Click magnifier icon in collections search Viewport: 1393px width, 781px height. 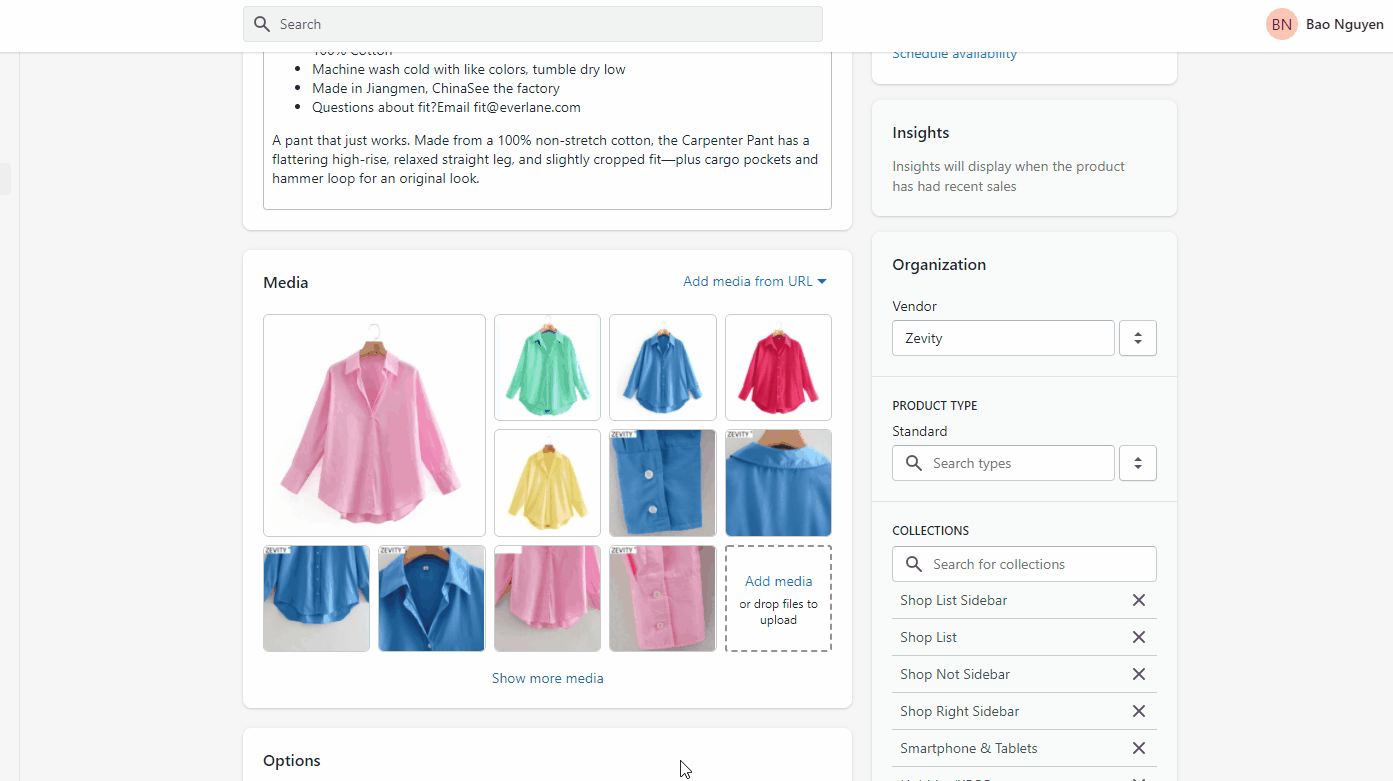913,564
